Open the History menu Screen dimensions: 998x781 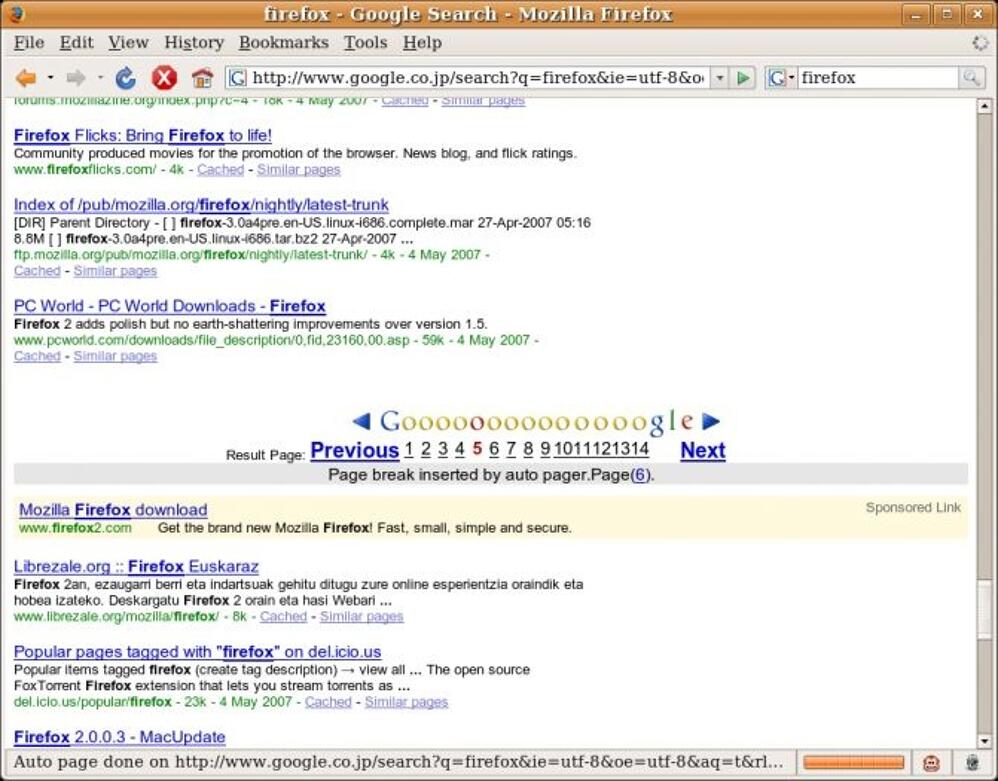point(194,43)
